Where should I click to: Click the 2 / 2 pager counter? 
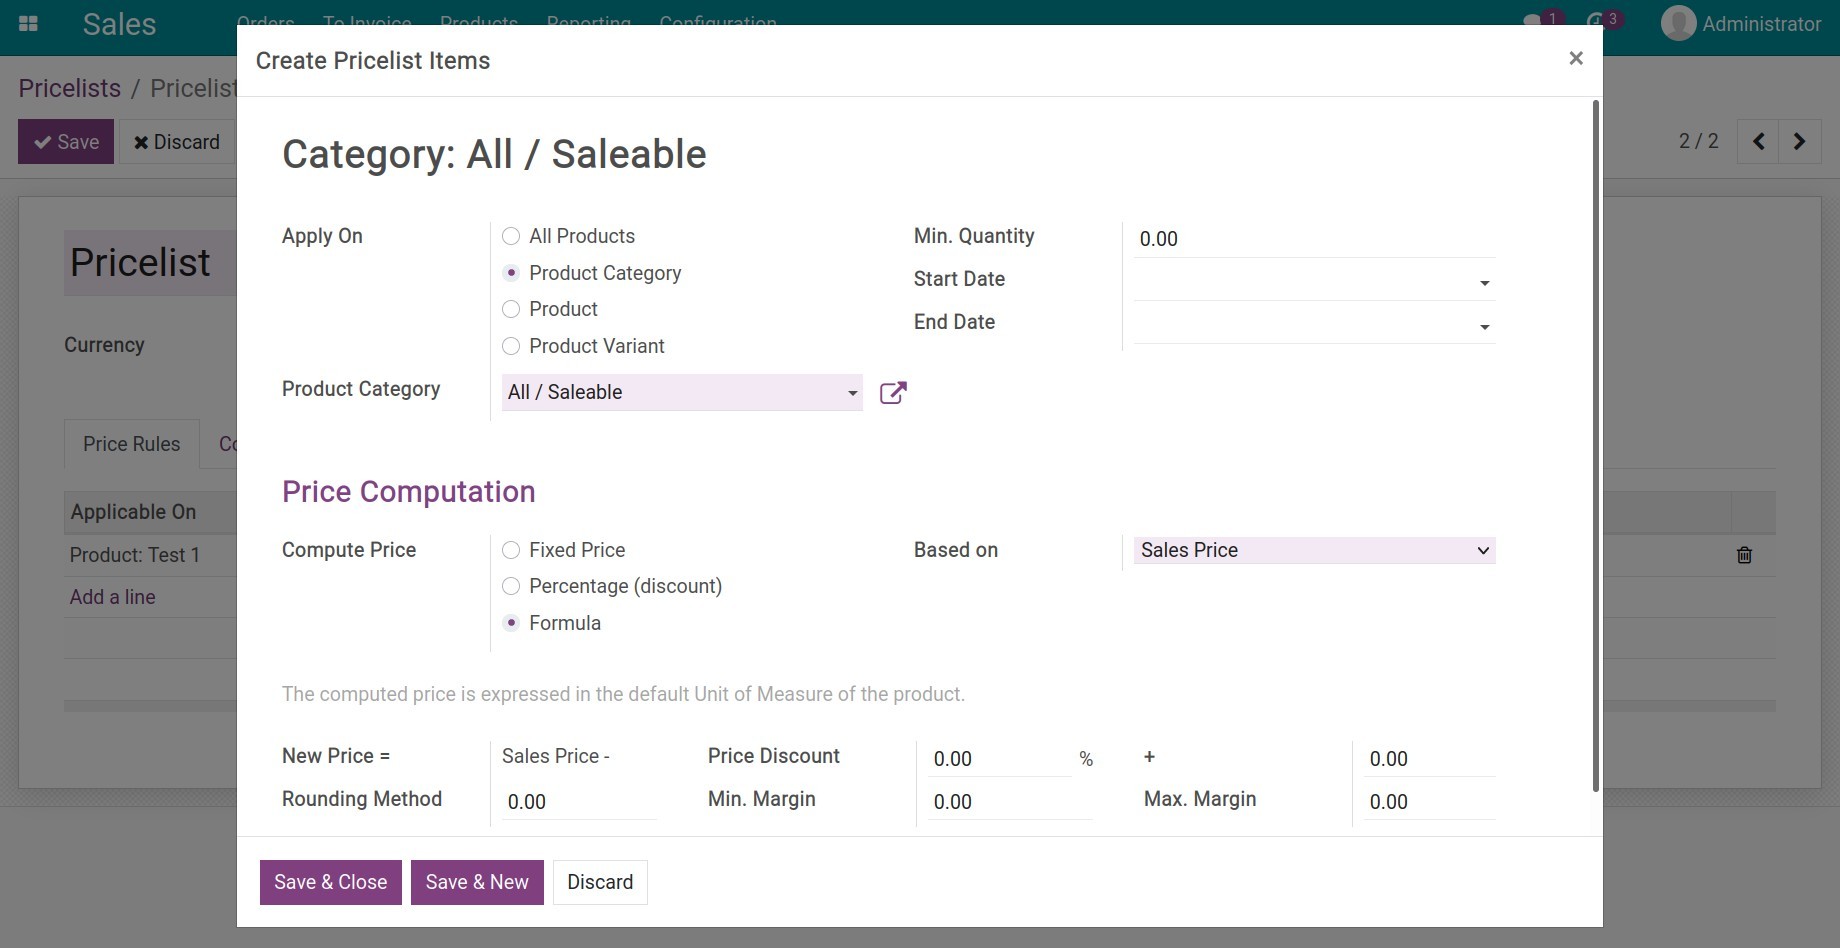click(x=1698, y=142)
